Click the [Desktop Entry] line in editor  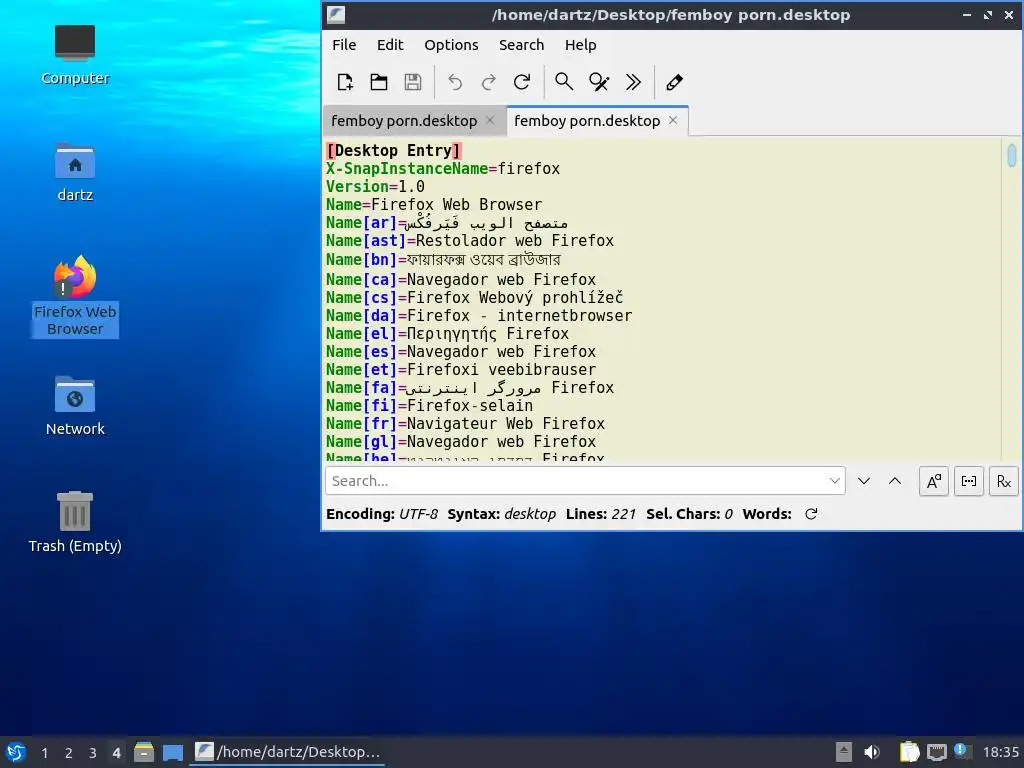(394, 151)
